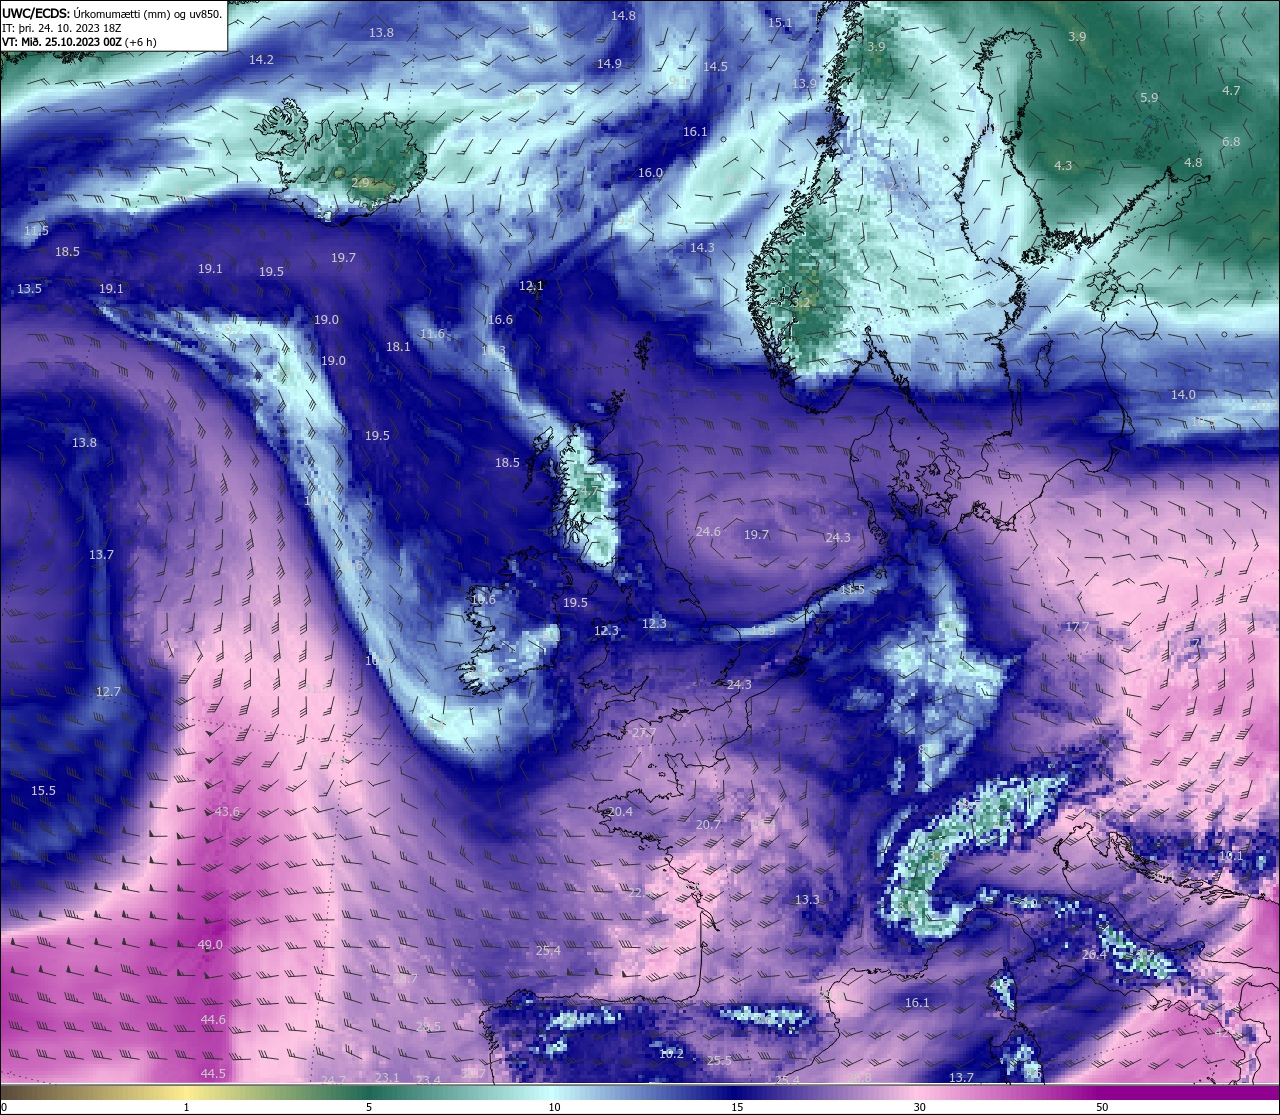Click the 23.1 value near the bottom edge
This screenshot has width=1280, height=1115.
click(387, 1078)
